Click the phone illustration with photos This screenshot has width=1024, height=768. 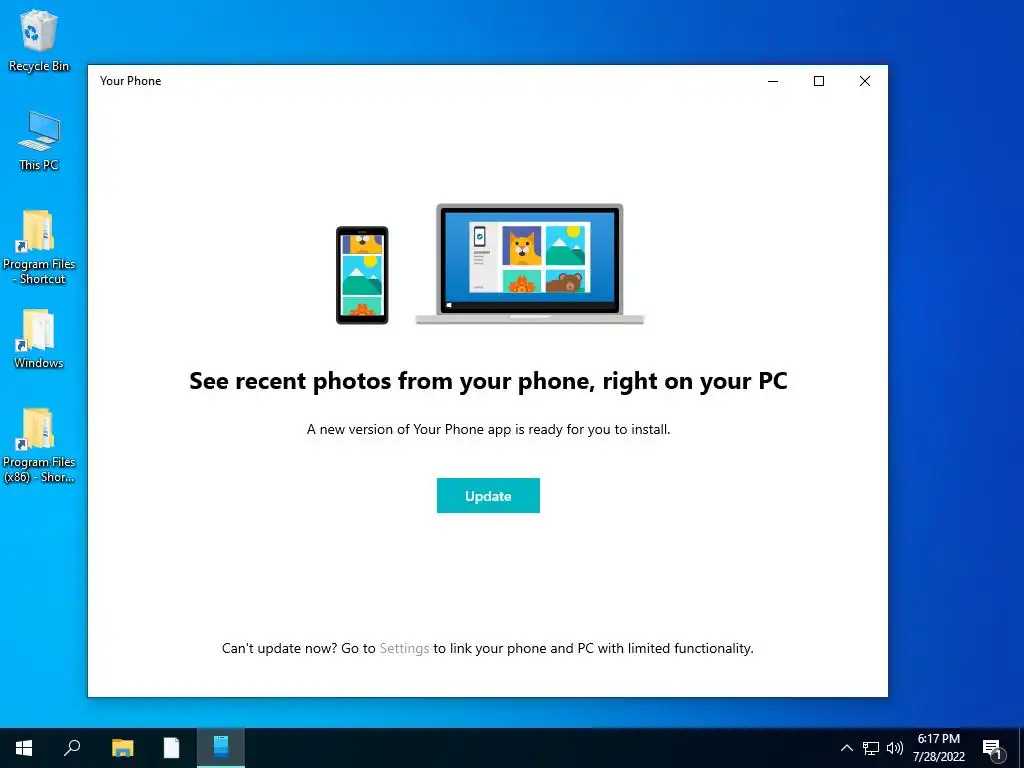click(362, 275)
